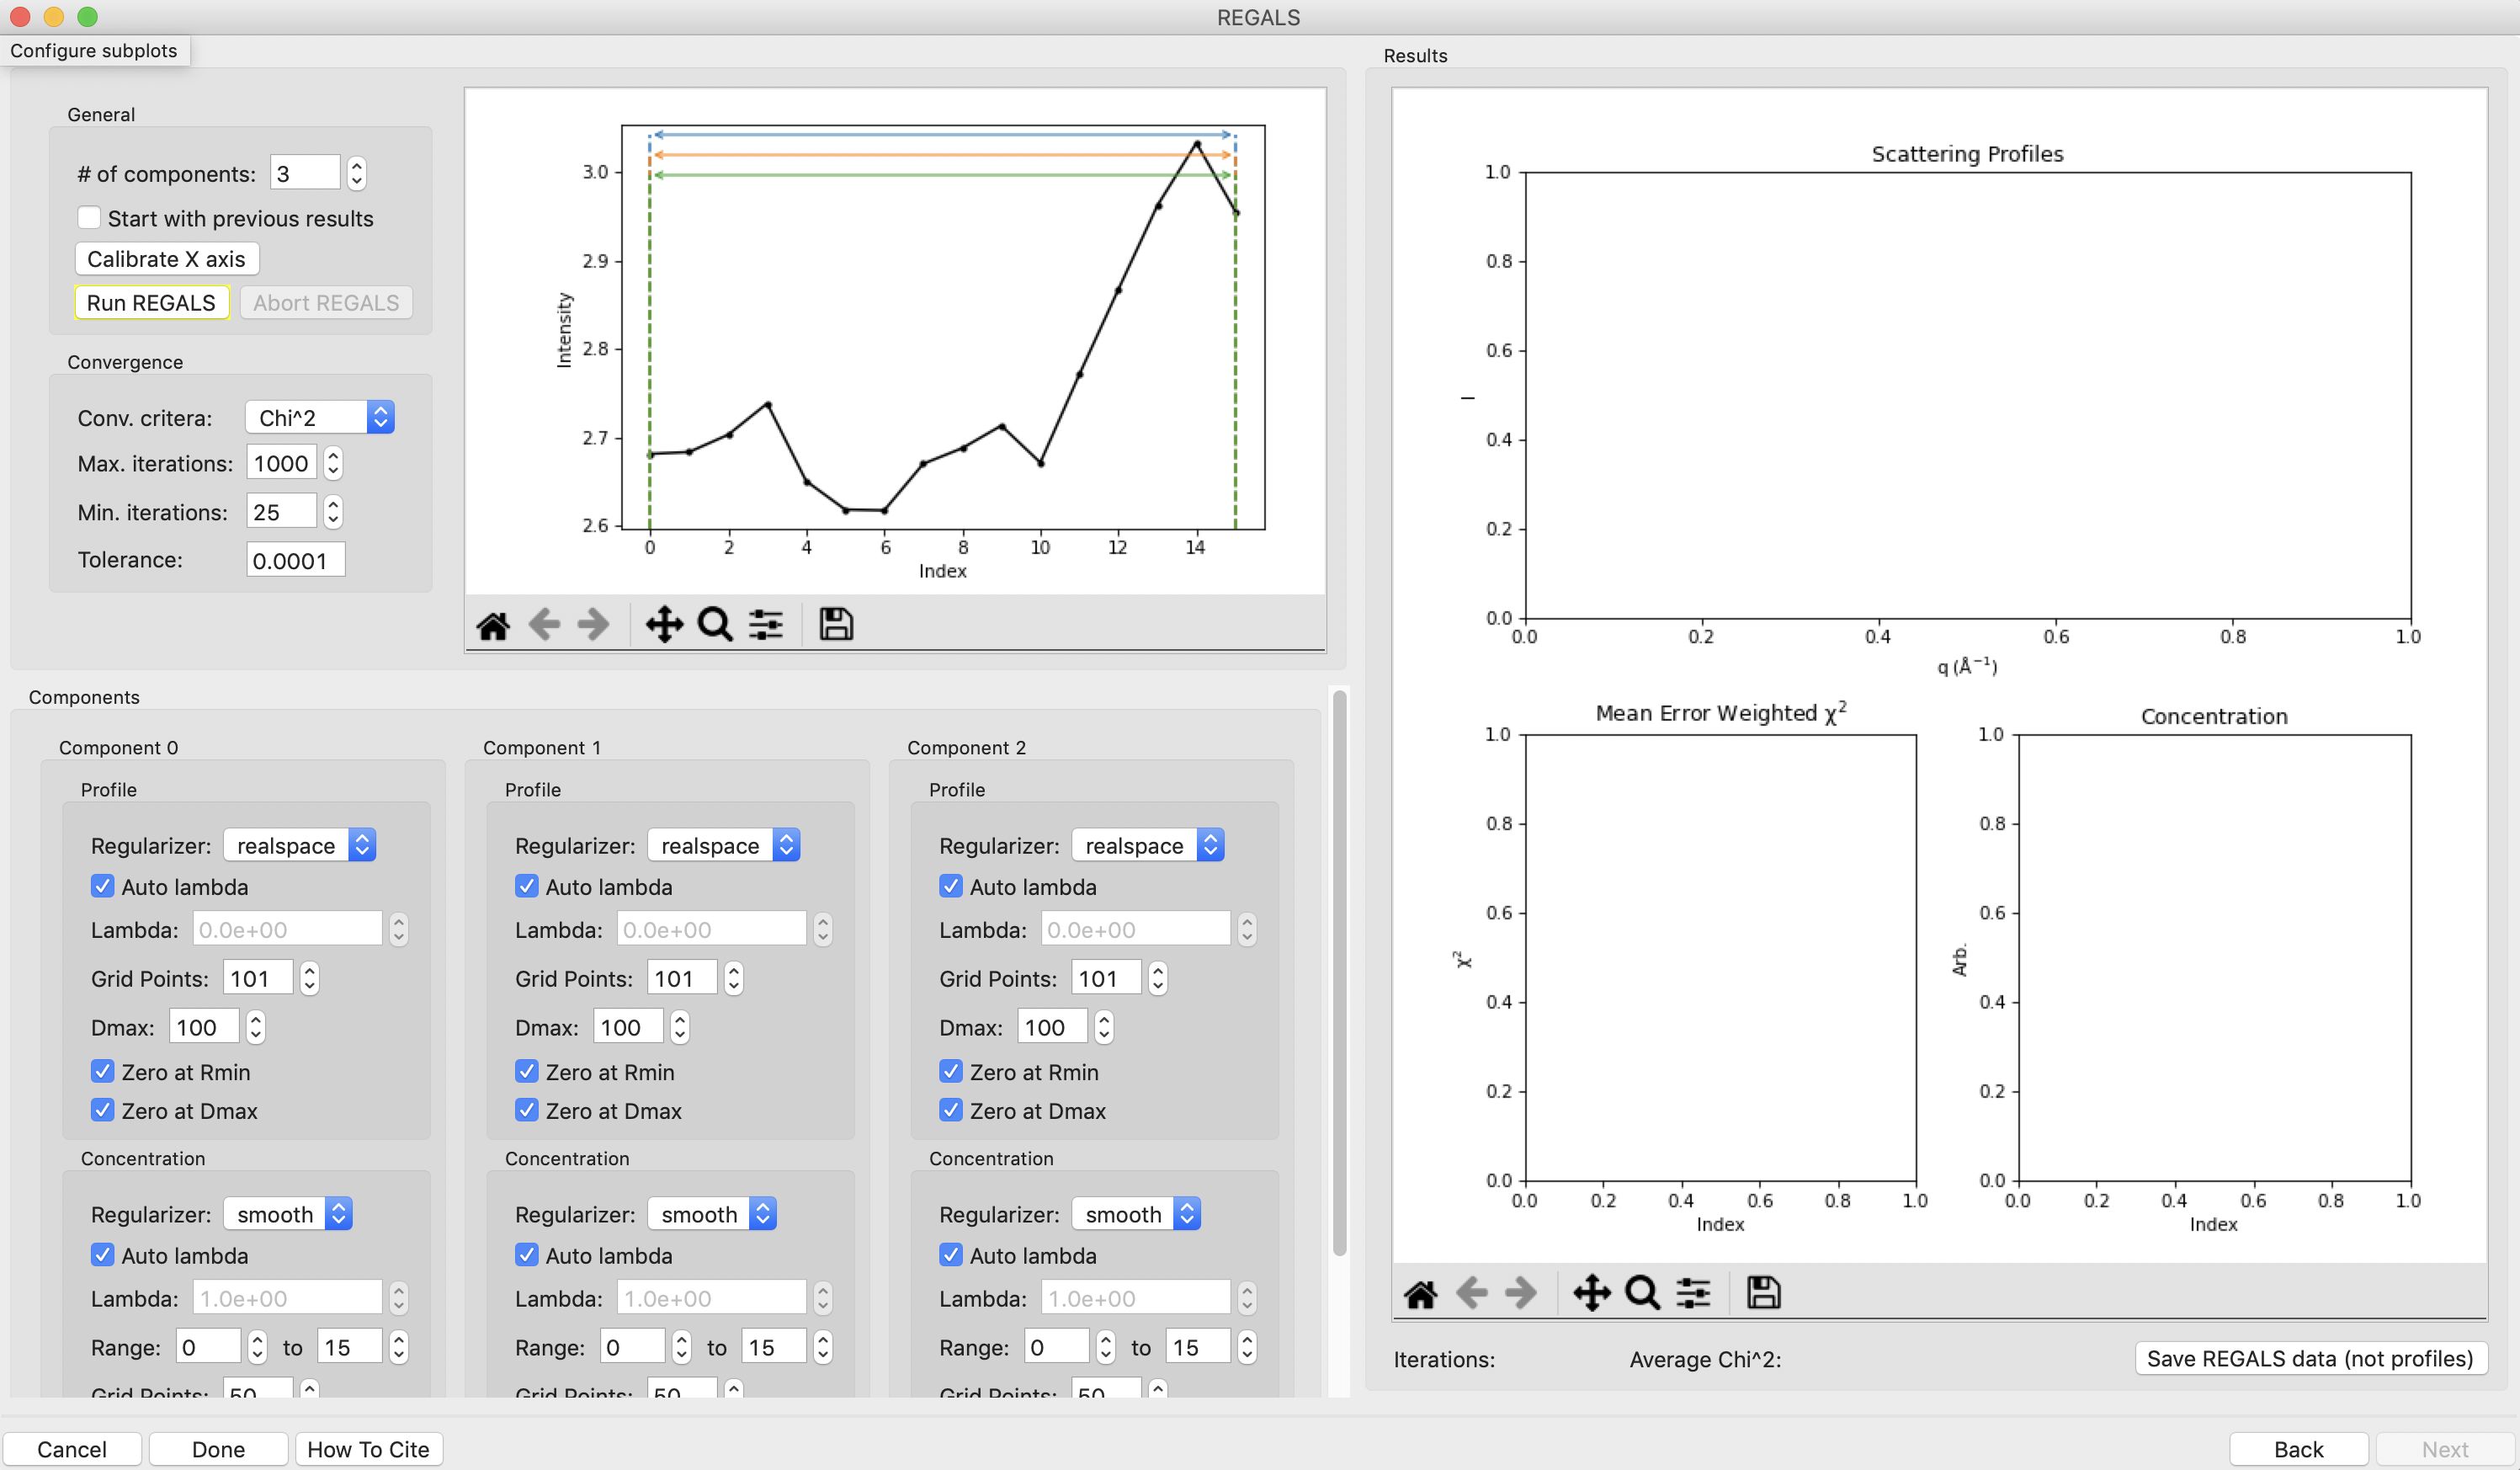Click the Min. iterations input field
Viewport: 2520px width, 1470px height.
(x=282, y=512)
